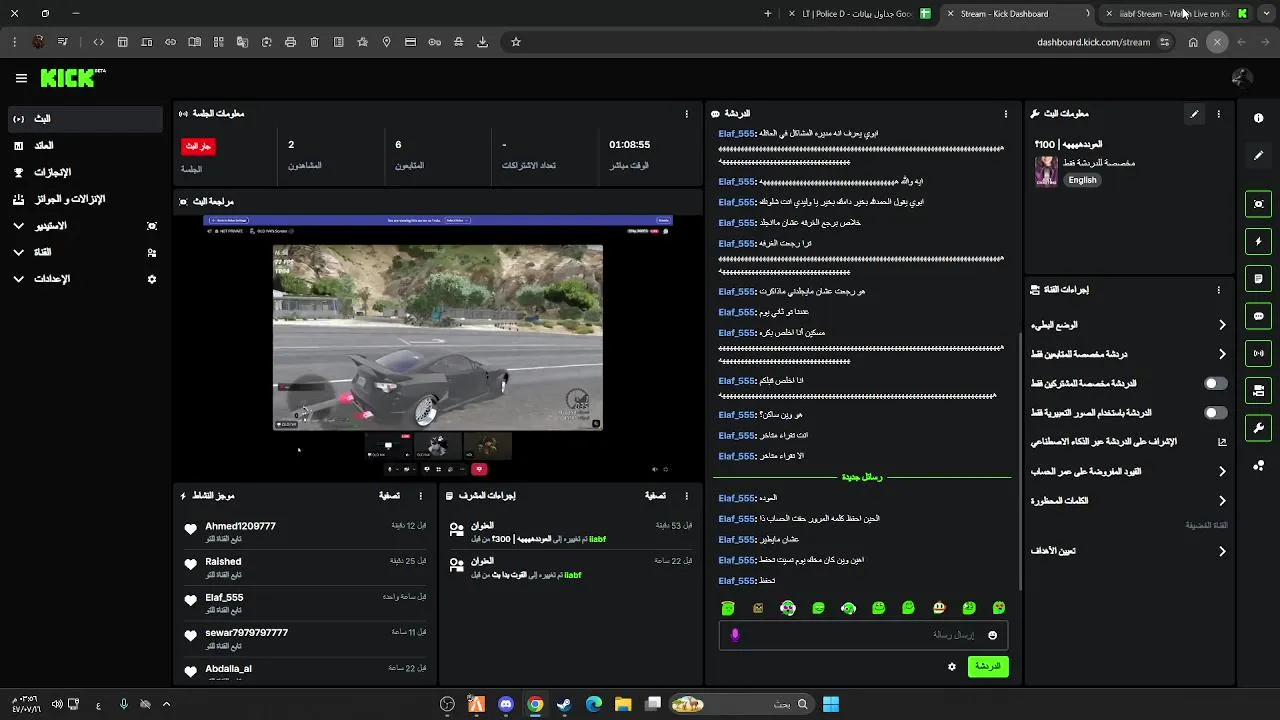Open chat settings gear icon
The image size is (1280, 720).
point(952,666)
